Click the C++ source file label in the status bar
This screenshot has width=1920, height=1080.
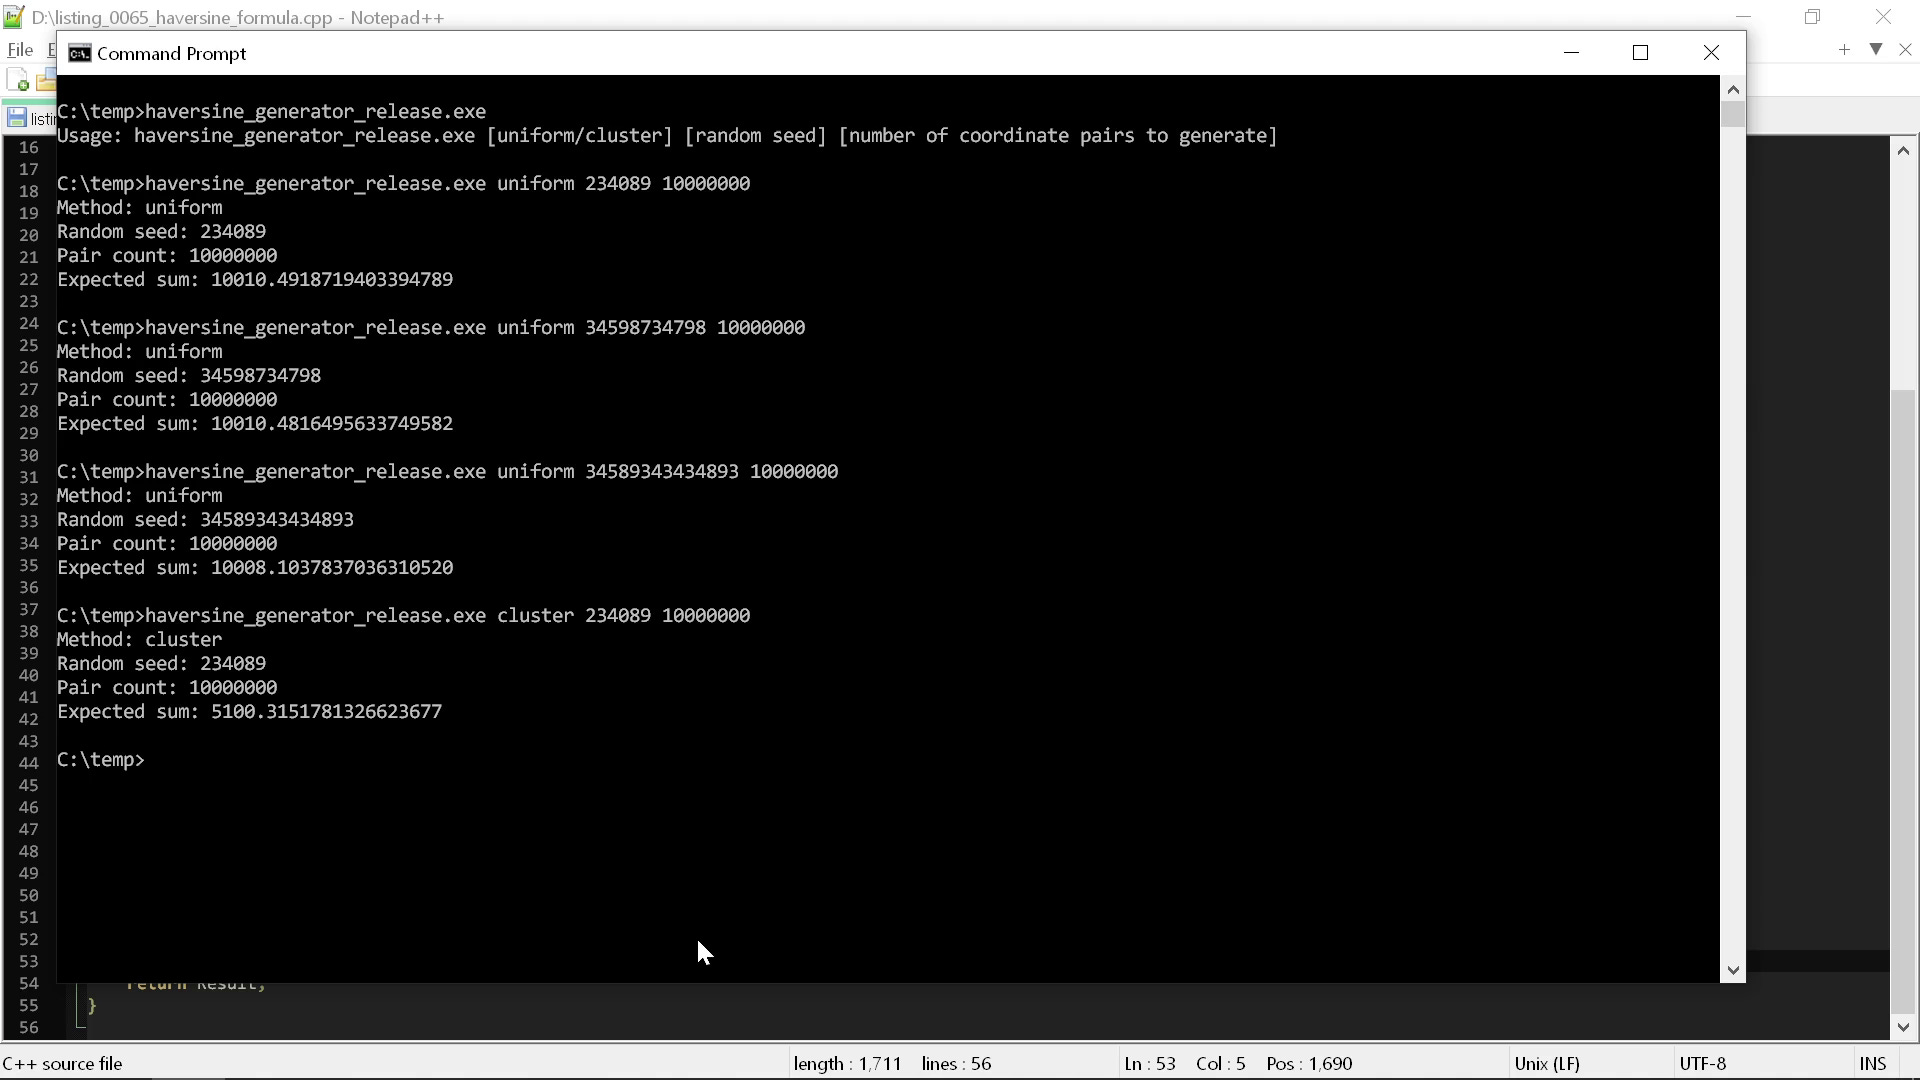(62, 1063)
